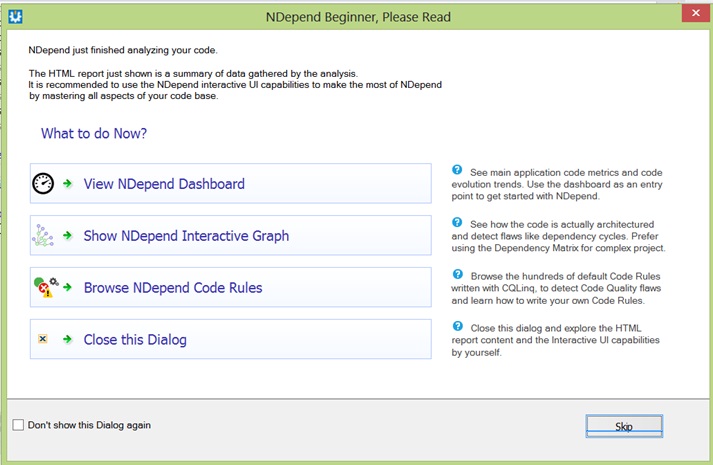Click the small close X icon beside Close this Dialog
The image size is (713, 465).
pyautogui.click(x=43, y=339)
